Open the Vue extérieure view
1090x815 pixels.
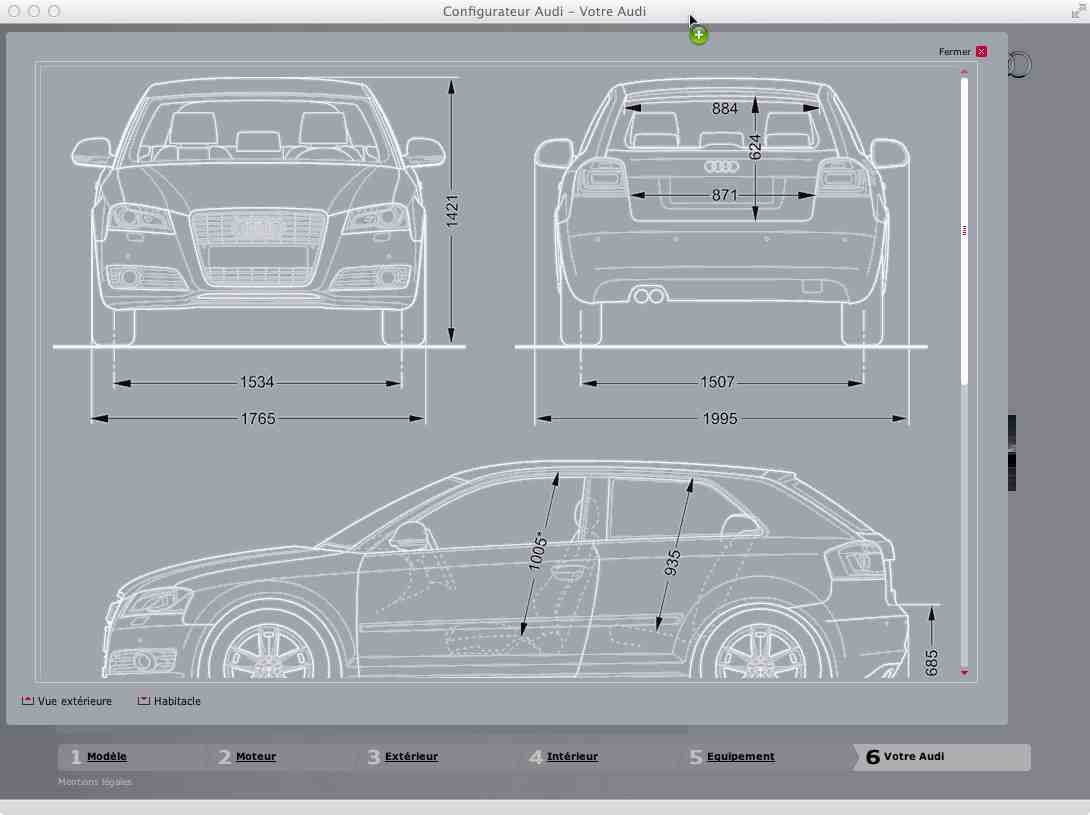(x=74, y=701)
